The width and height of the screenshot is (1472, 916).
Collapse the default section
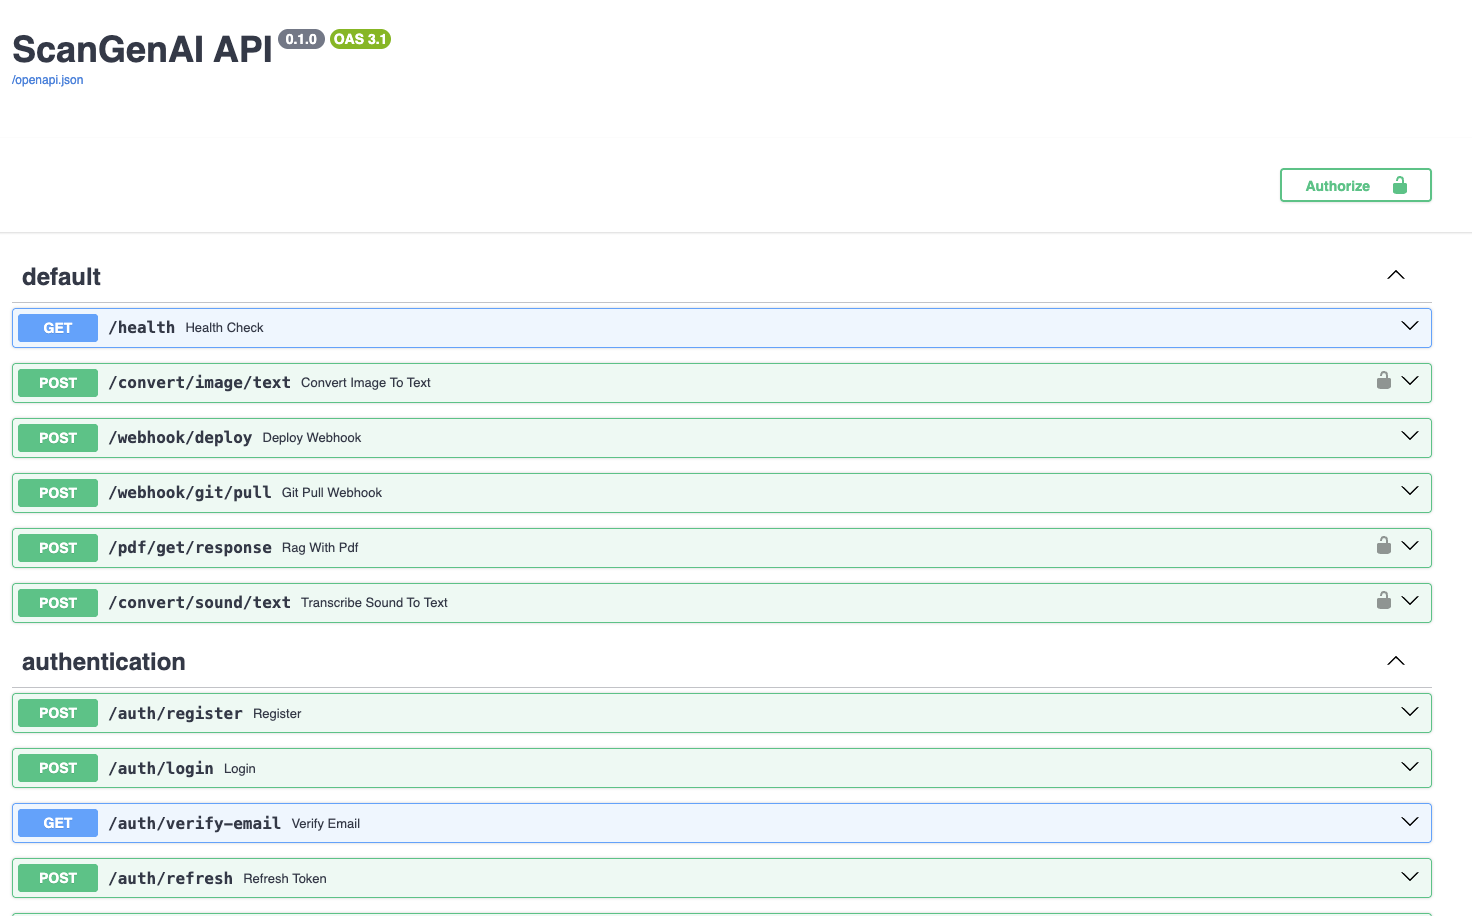point(1395,276)
